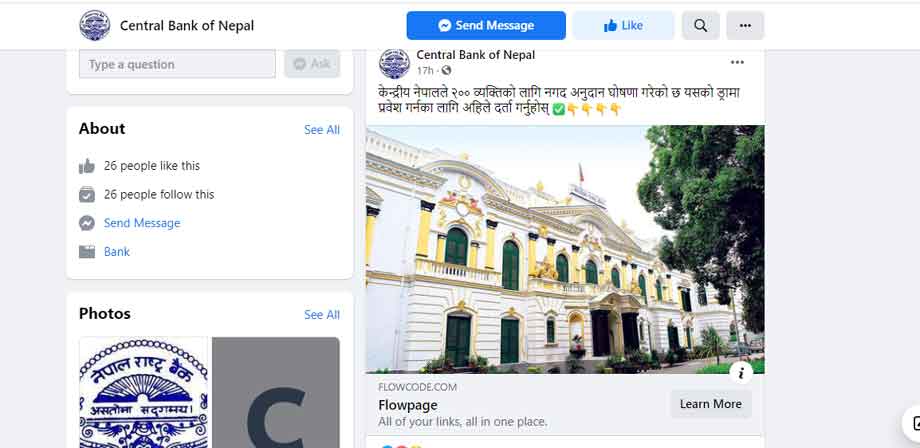The height and width of the screenshot is (448, 920).
Task: Click the Central Bank of Nepal header logo
Action: click(x=94, y=25)
